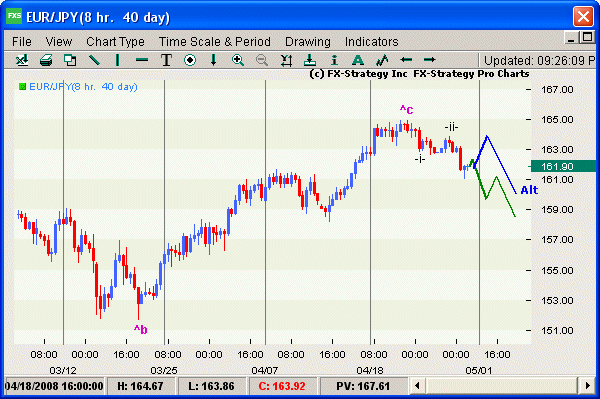
Task: Click the horizontal scrollbar track
Action: pyautogui.click(x=502, y=386)
